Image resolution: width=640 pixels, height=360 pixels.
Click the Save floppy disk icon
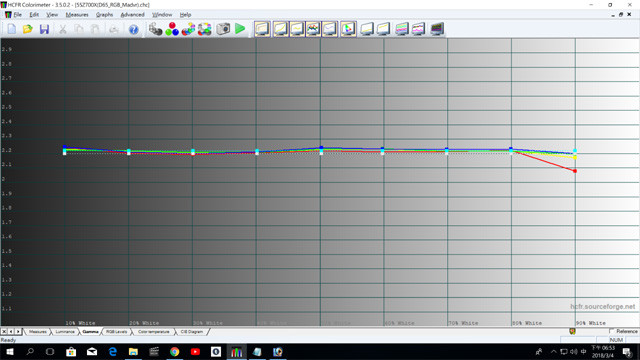coord(44,29)
